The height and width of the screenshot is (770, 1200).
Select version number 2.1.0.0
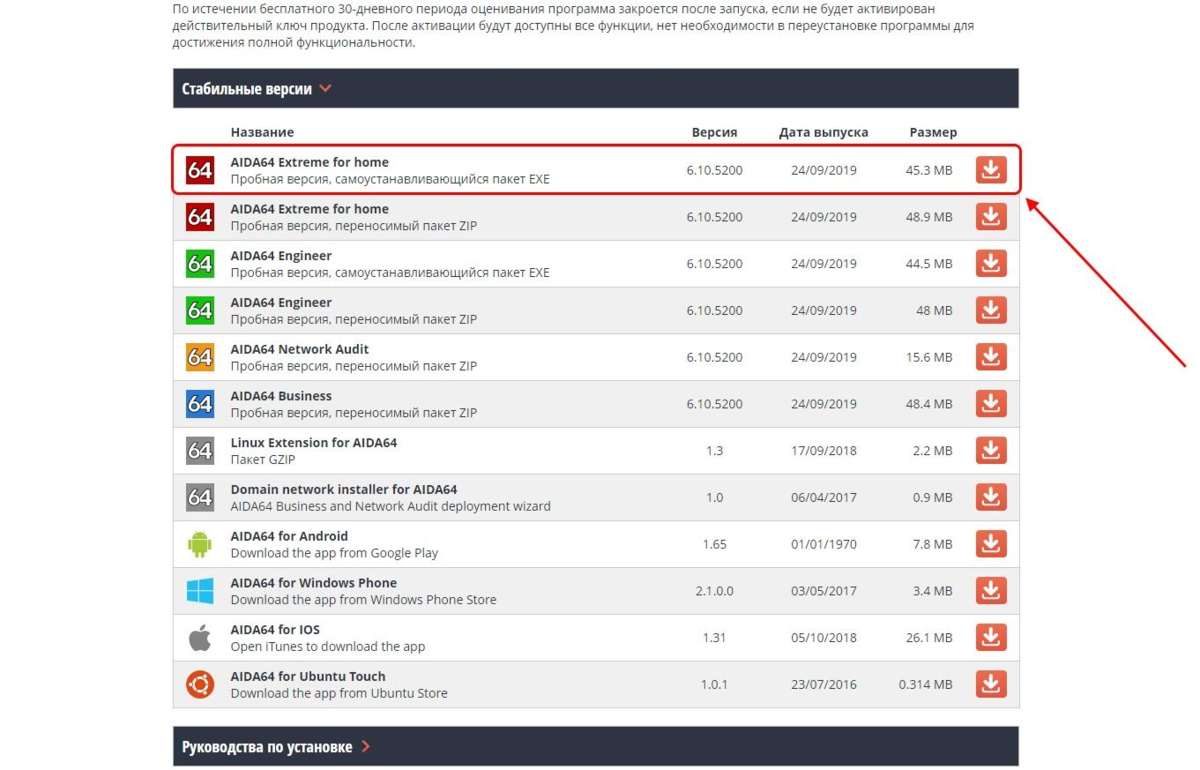(x=714, y=591)
